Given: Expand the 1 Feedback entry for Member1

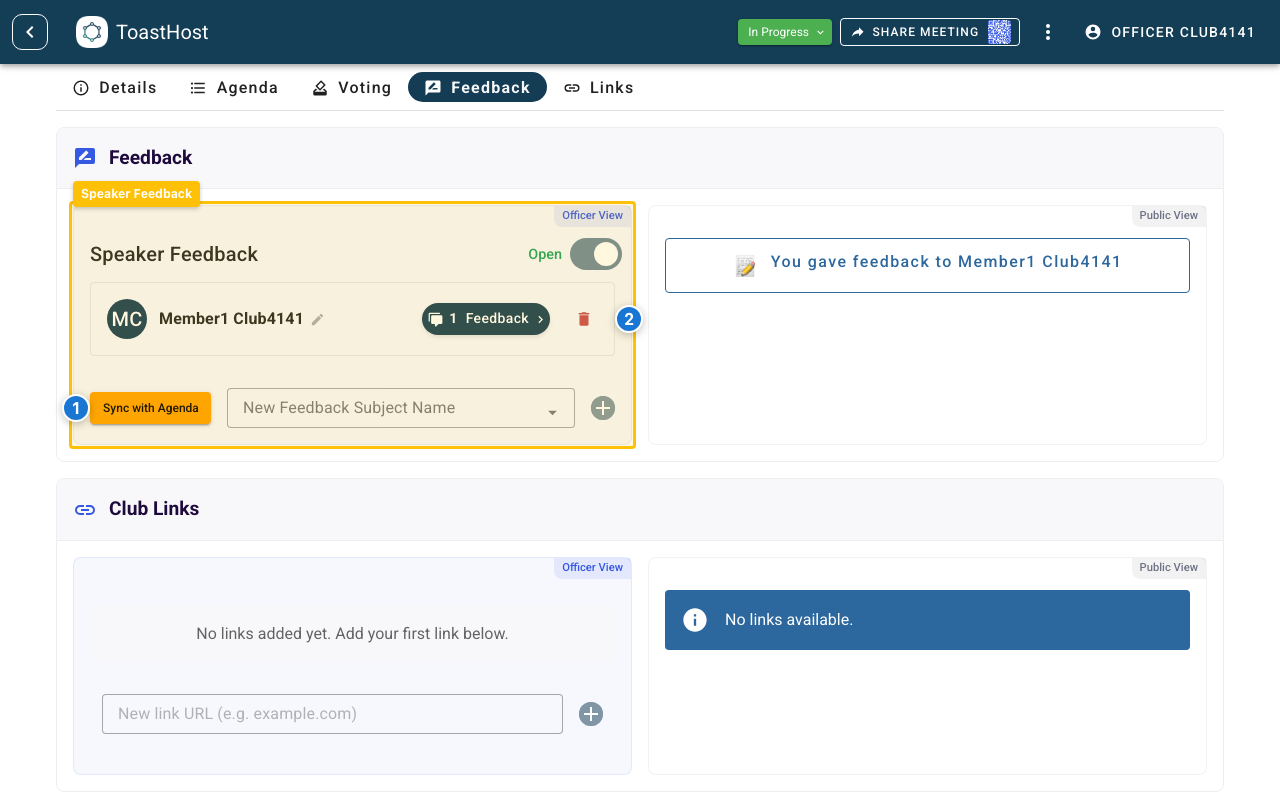Looking at the screenshot, I should tap(486, 318).
